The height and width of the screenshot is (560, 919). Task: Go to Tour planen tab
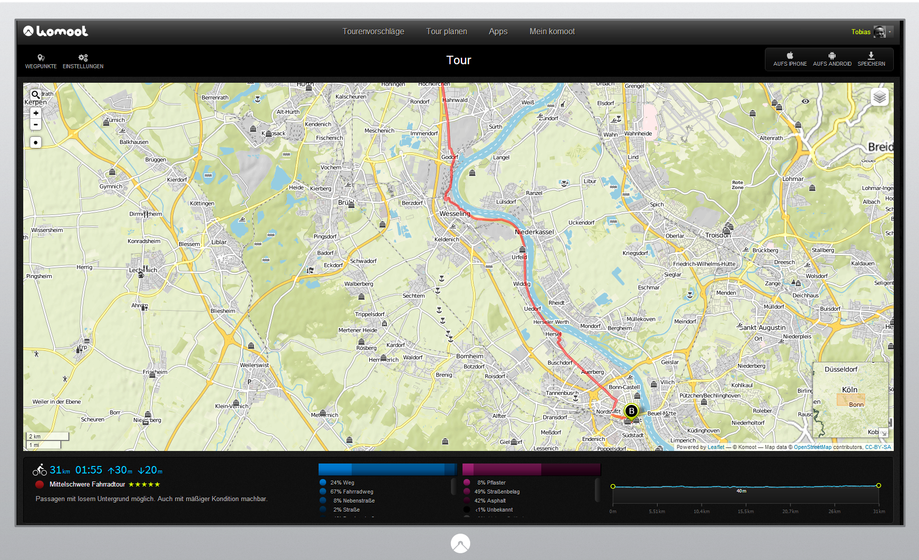(446, 32)
